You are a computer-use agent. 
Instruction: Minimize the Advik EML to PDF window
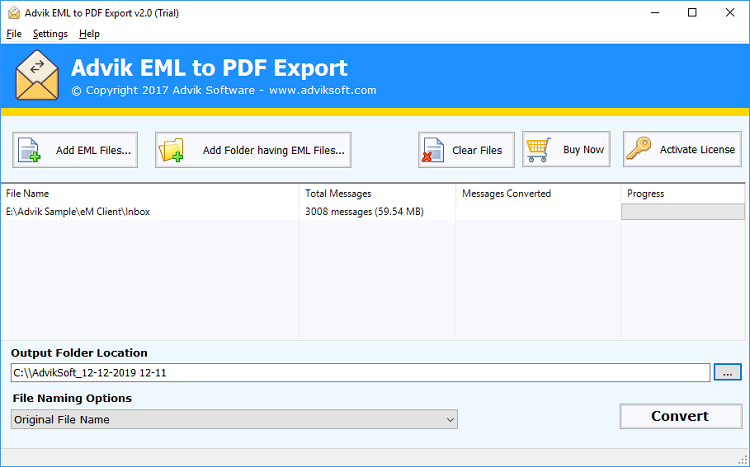click(x=655, y=12)
